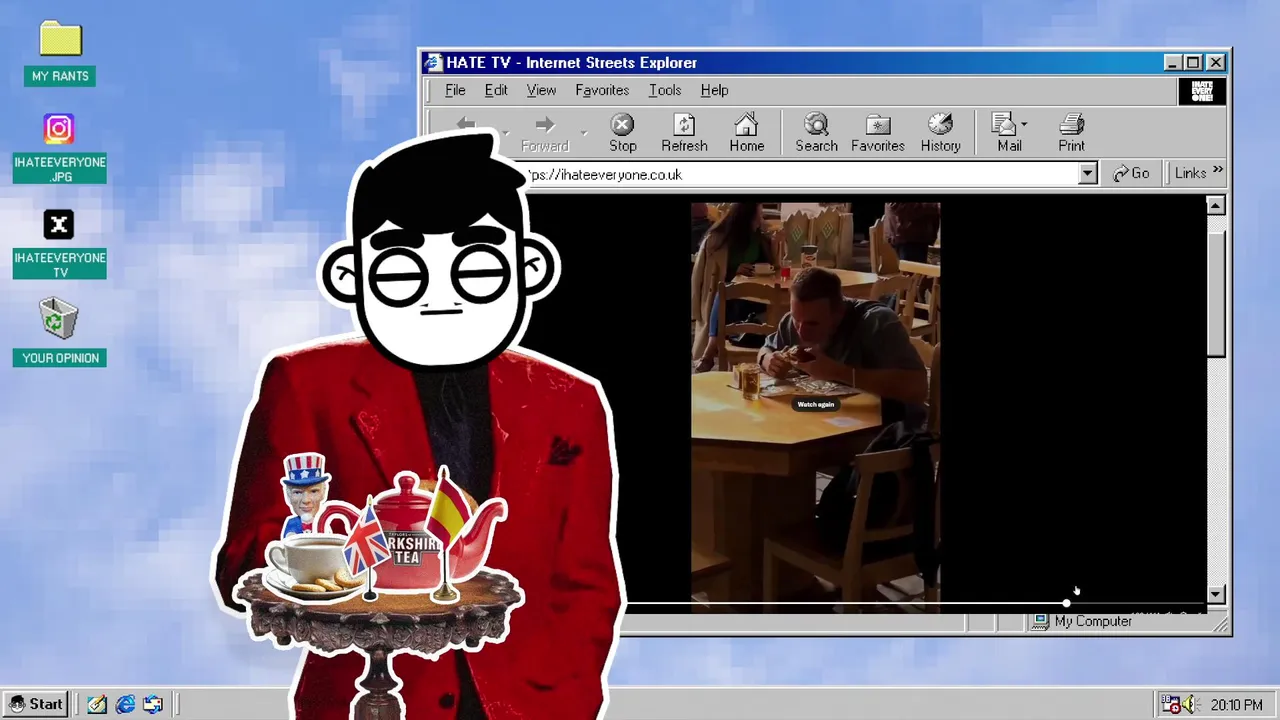Open the IHATEEVERYONE.JPG Instagram icon

coord(59,129)
